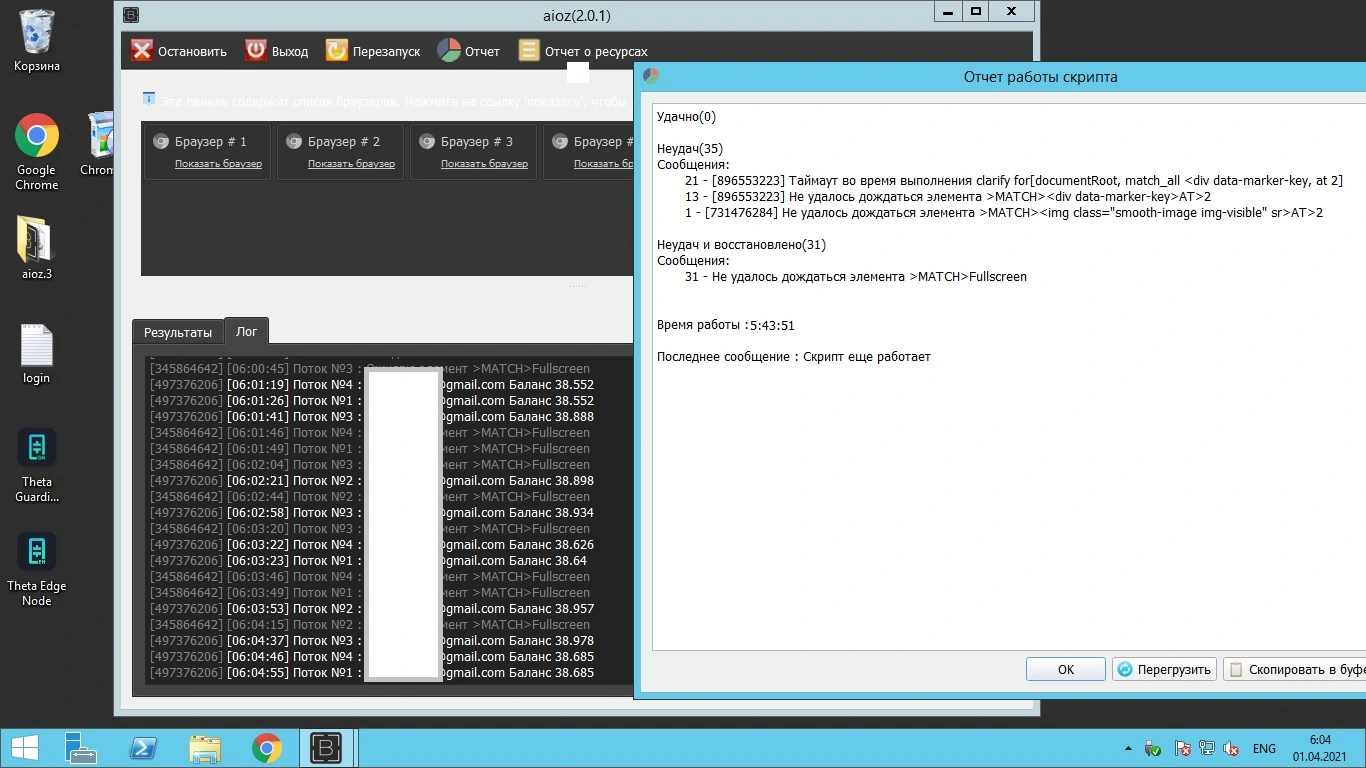Click Показать браузер under Браузер # 2
Screen dimensions: 1366x768
coord(351,164)
